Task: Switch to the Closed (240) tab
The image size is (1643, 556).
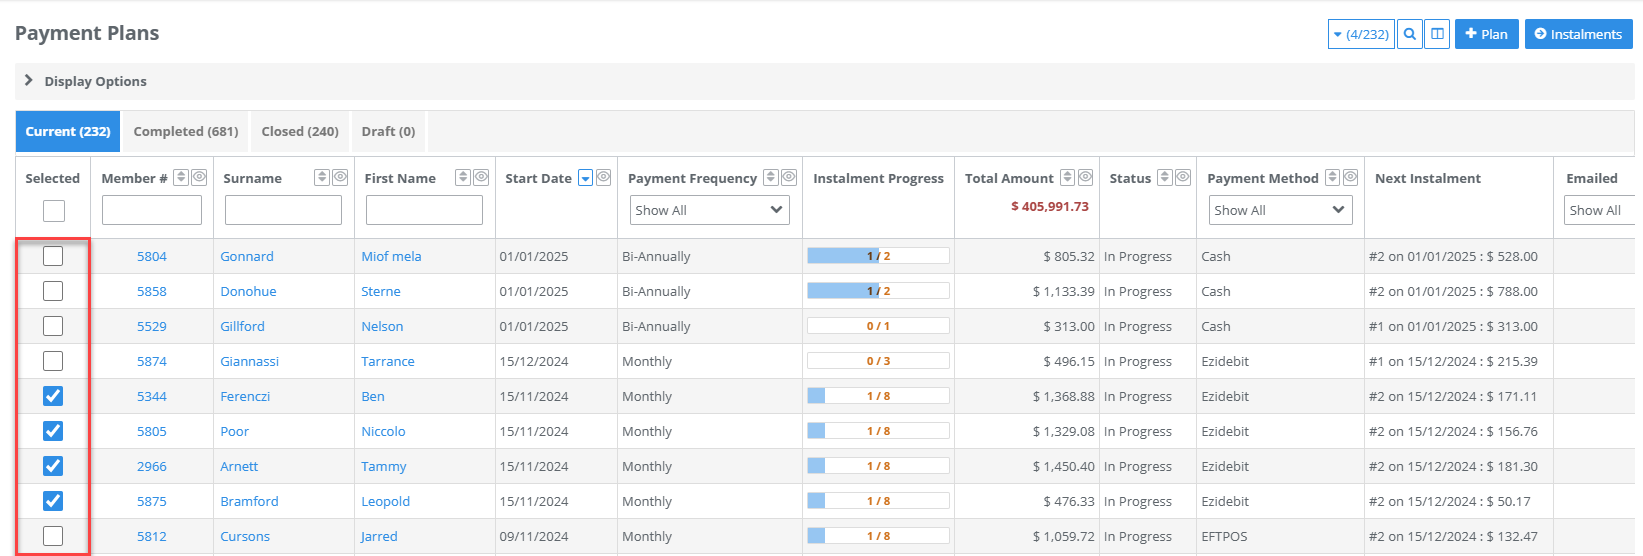Action: click(x=300, y=131)
